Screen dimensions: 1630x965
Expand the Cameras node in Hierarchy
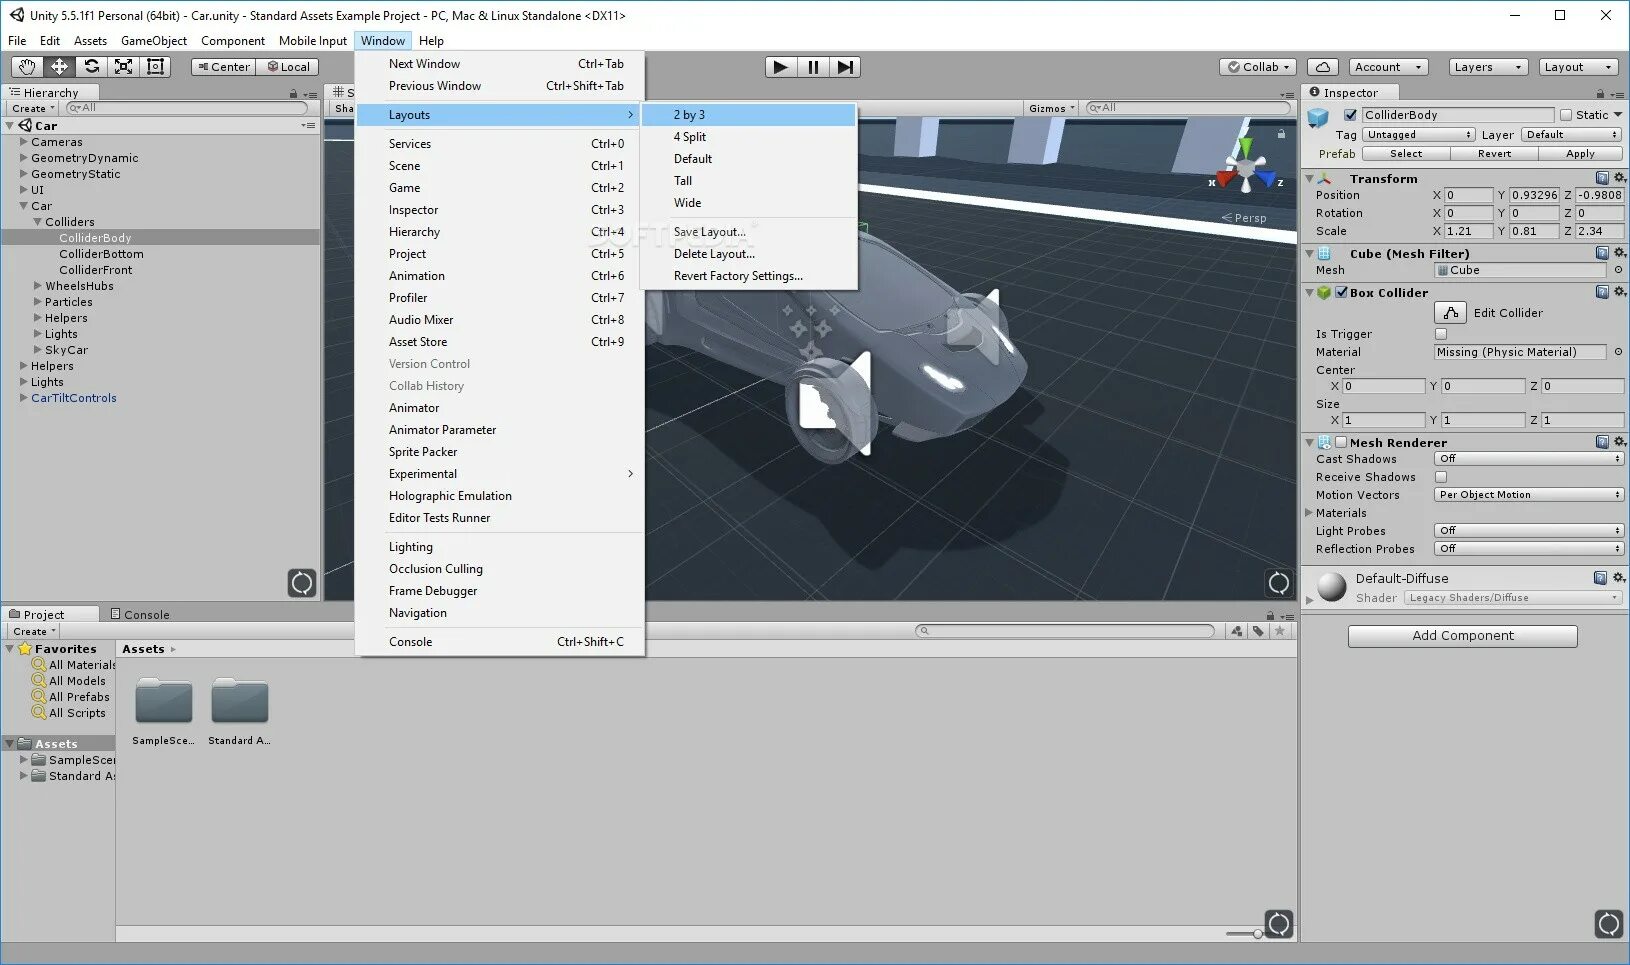(x=24, y=142)
